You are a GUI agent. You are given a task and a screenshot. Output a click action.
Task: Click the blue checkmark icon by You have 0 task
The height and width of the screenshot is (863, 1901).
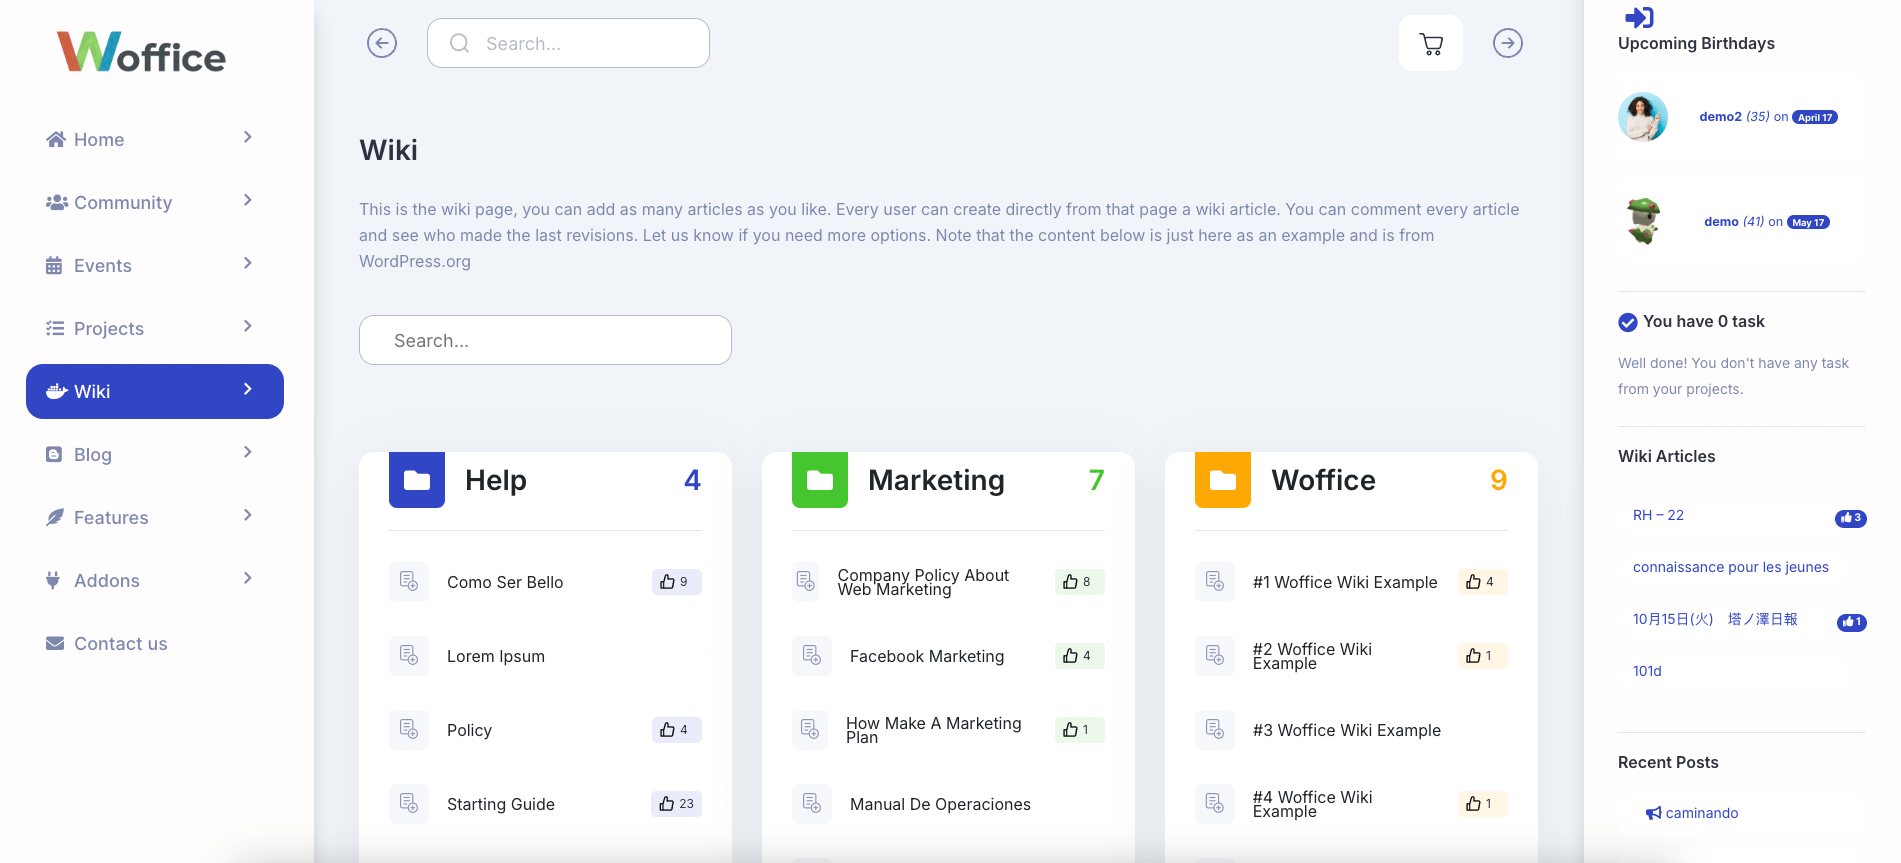pos(1628,322)
